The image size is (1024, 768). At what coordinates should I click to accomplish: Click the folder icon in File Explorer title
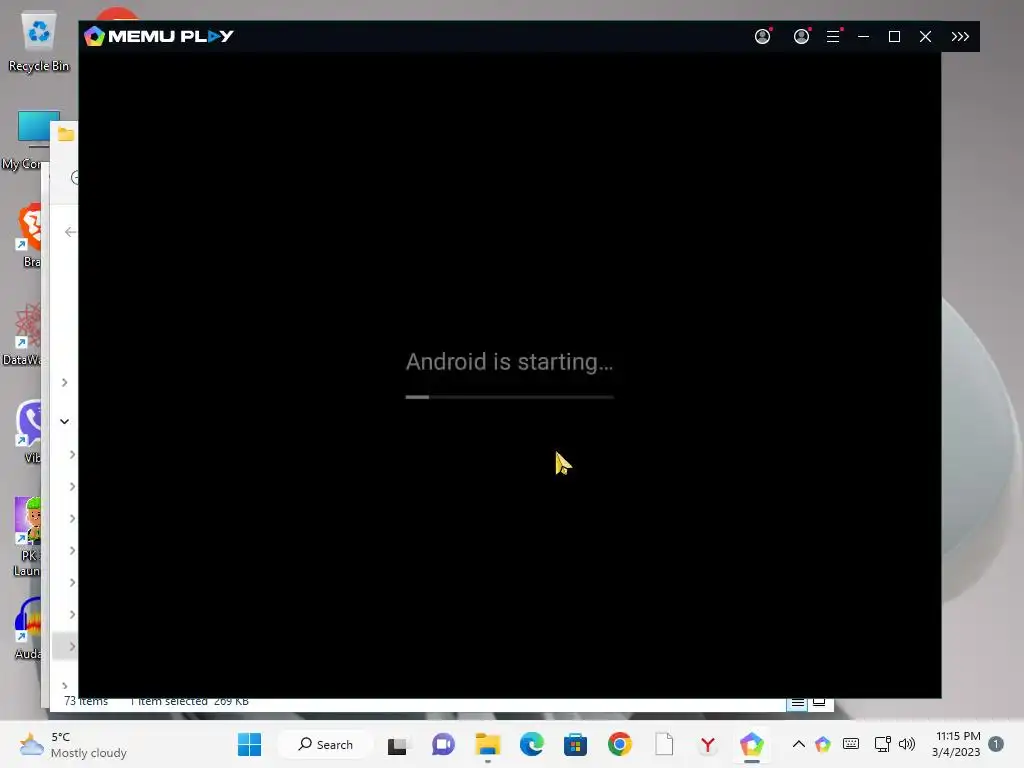point(65,135)
